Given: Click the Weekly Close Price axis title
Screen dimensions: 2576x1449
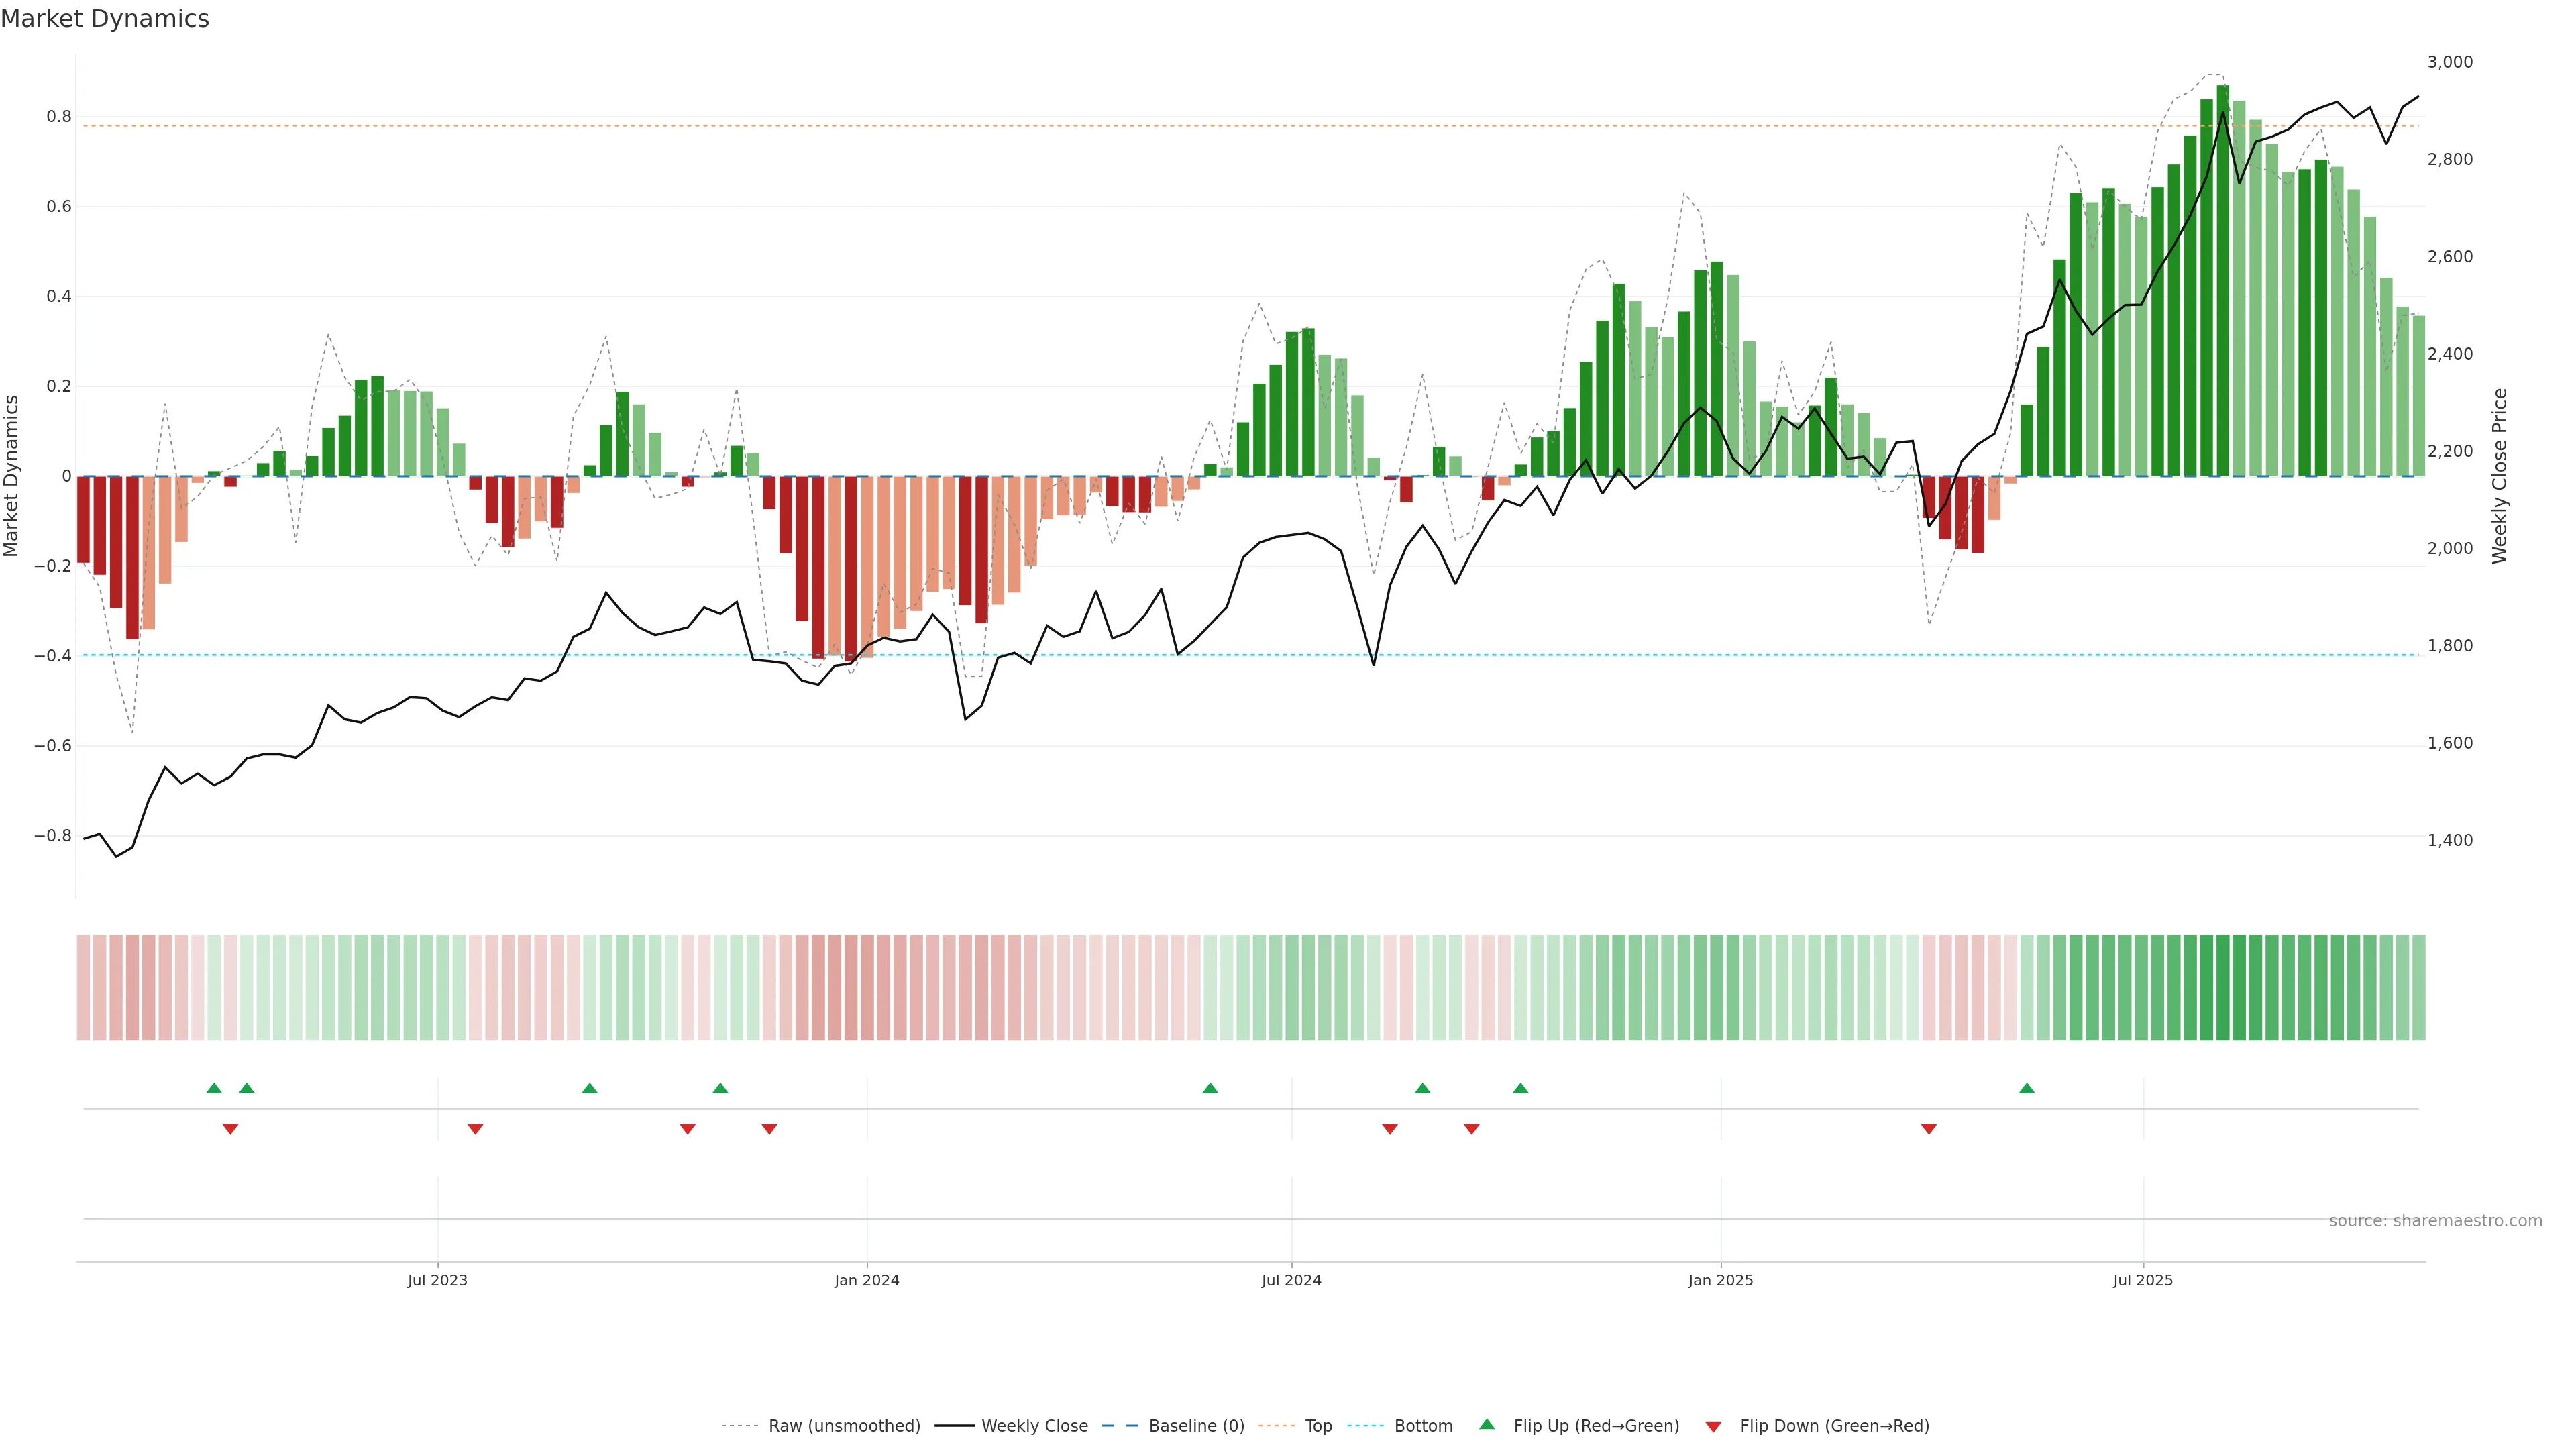Looking at the screenshot, I should point(2500,476).
